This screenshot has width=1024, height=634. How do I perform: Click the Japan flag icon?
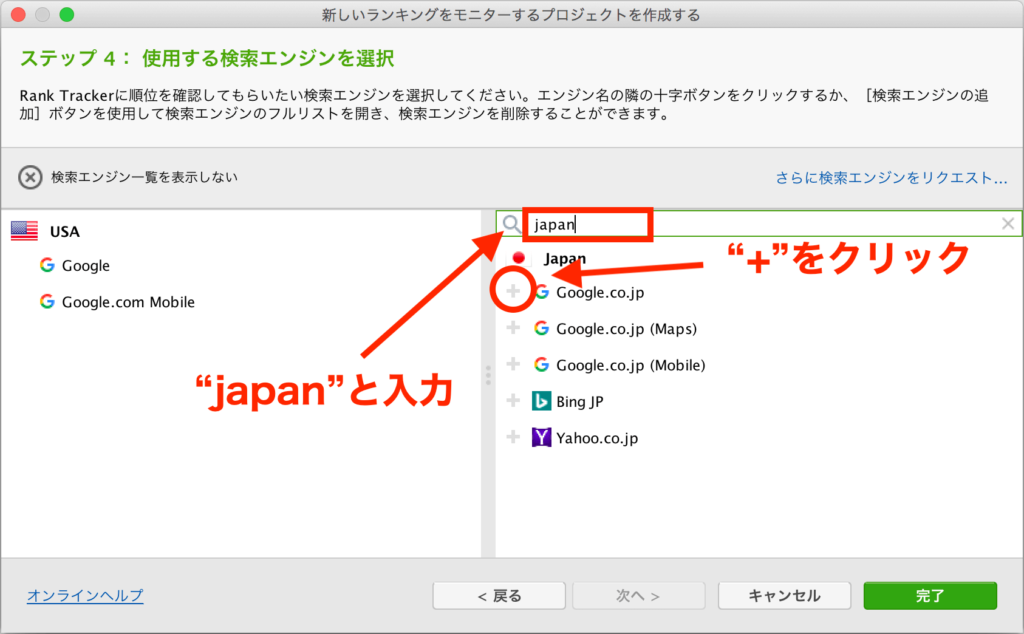(519, 258)
